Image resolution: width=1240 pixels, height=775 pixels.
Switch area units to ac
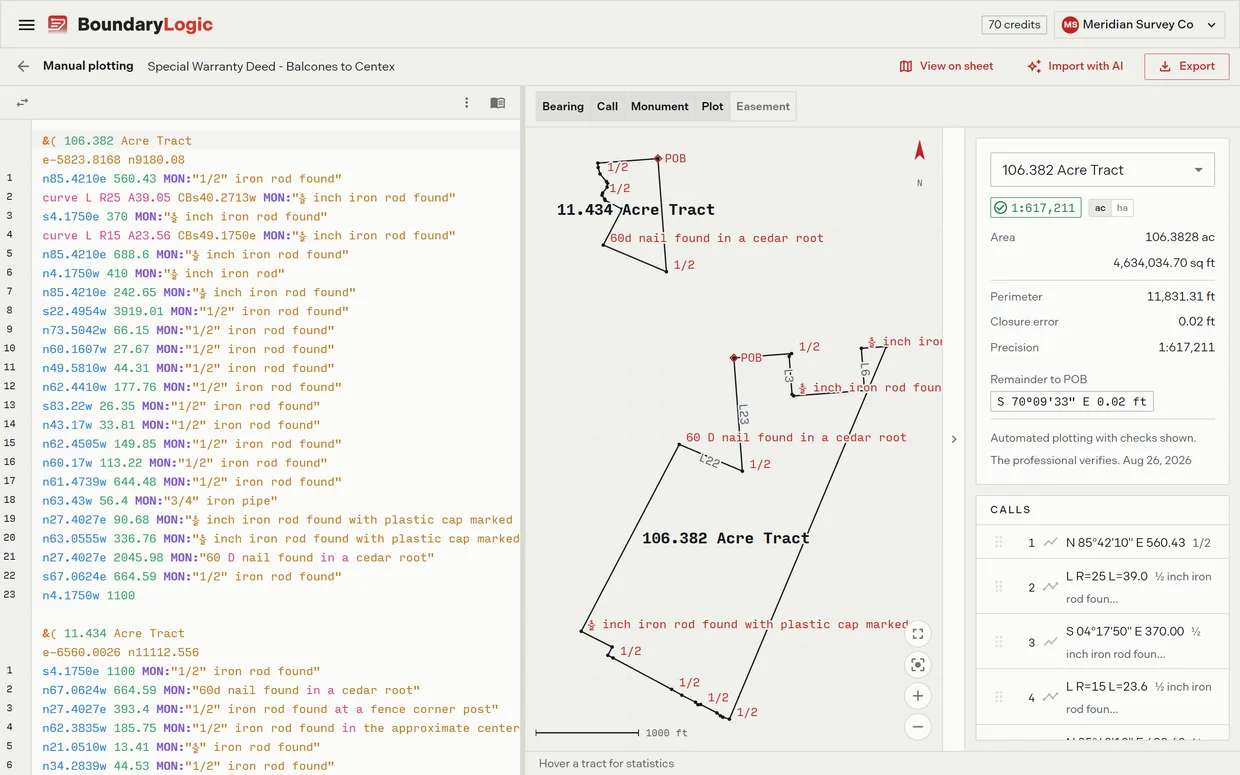pos(1100,208)
